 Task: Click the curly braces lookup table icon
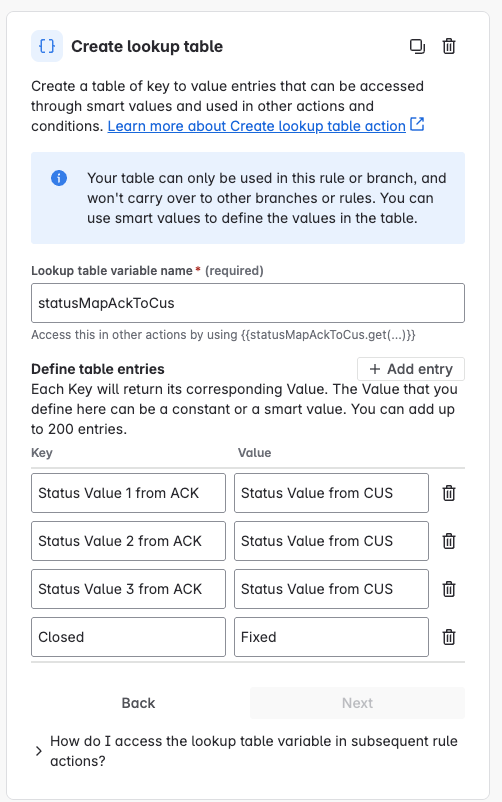tap(47, 46)
